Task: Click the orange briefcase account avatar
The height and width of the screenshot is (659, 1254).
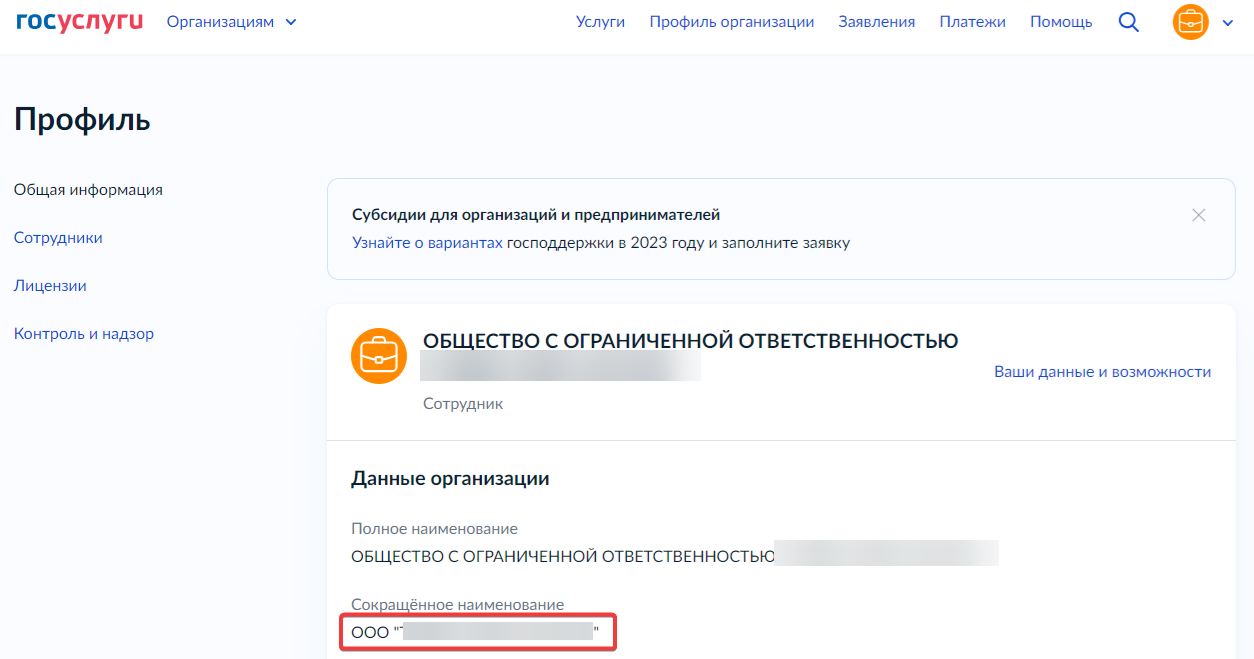Action: (x=1191, y=22)
